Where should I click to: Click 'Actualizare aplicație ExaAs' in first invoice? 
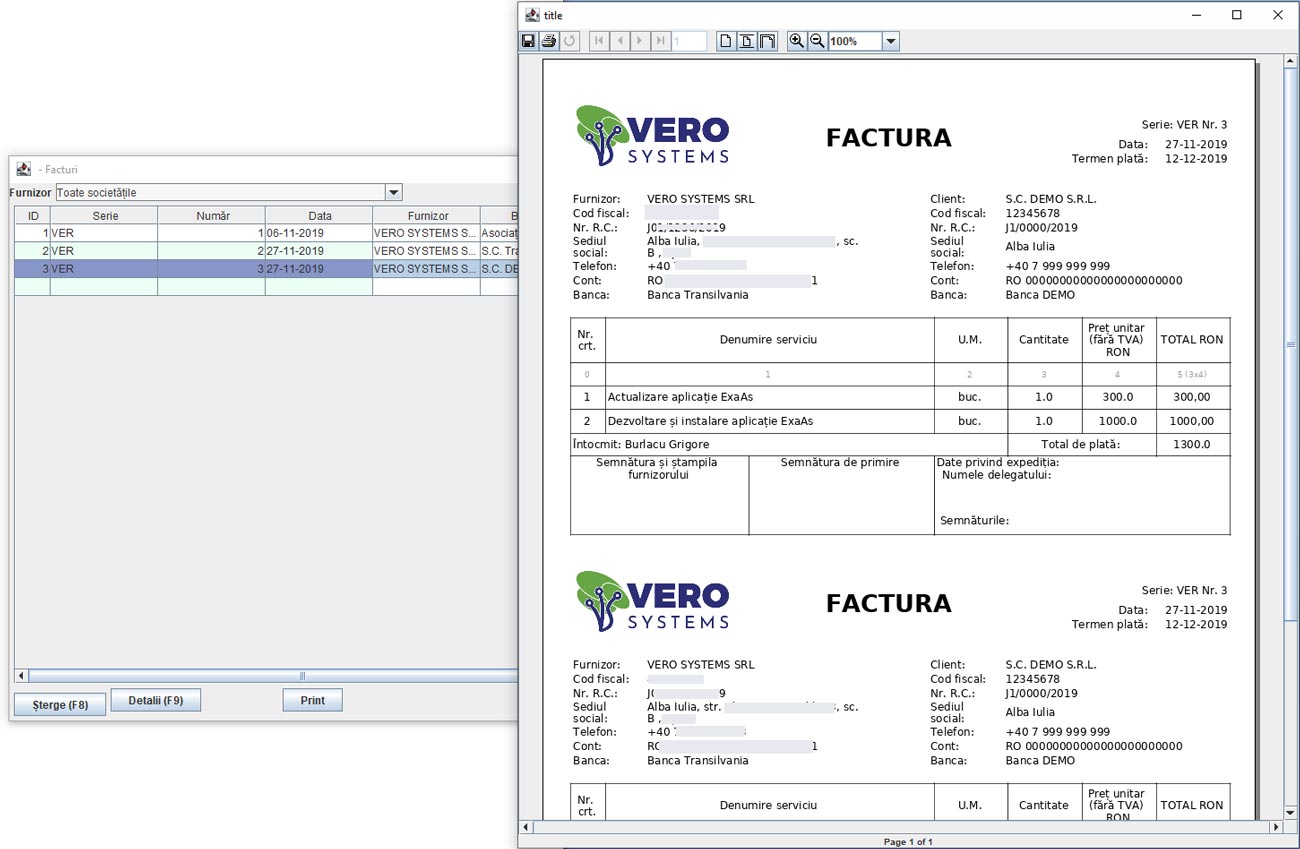tap(680, 397)
